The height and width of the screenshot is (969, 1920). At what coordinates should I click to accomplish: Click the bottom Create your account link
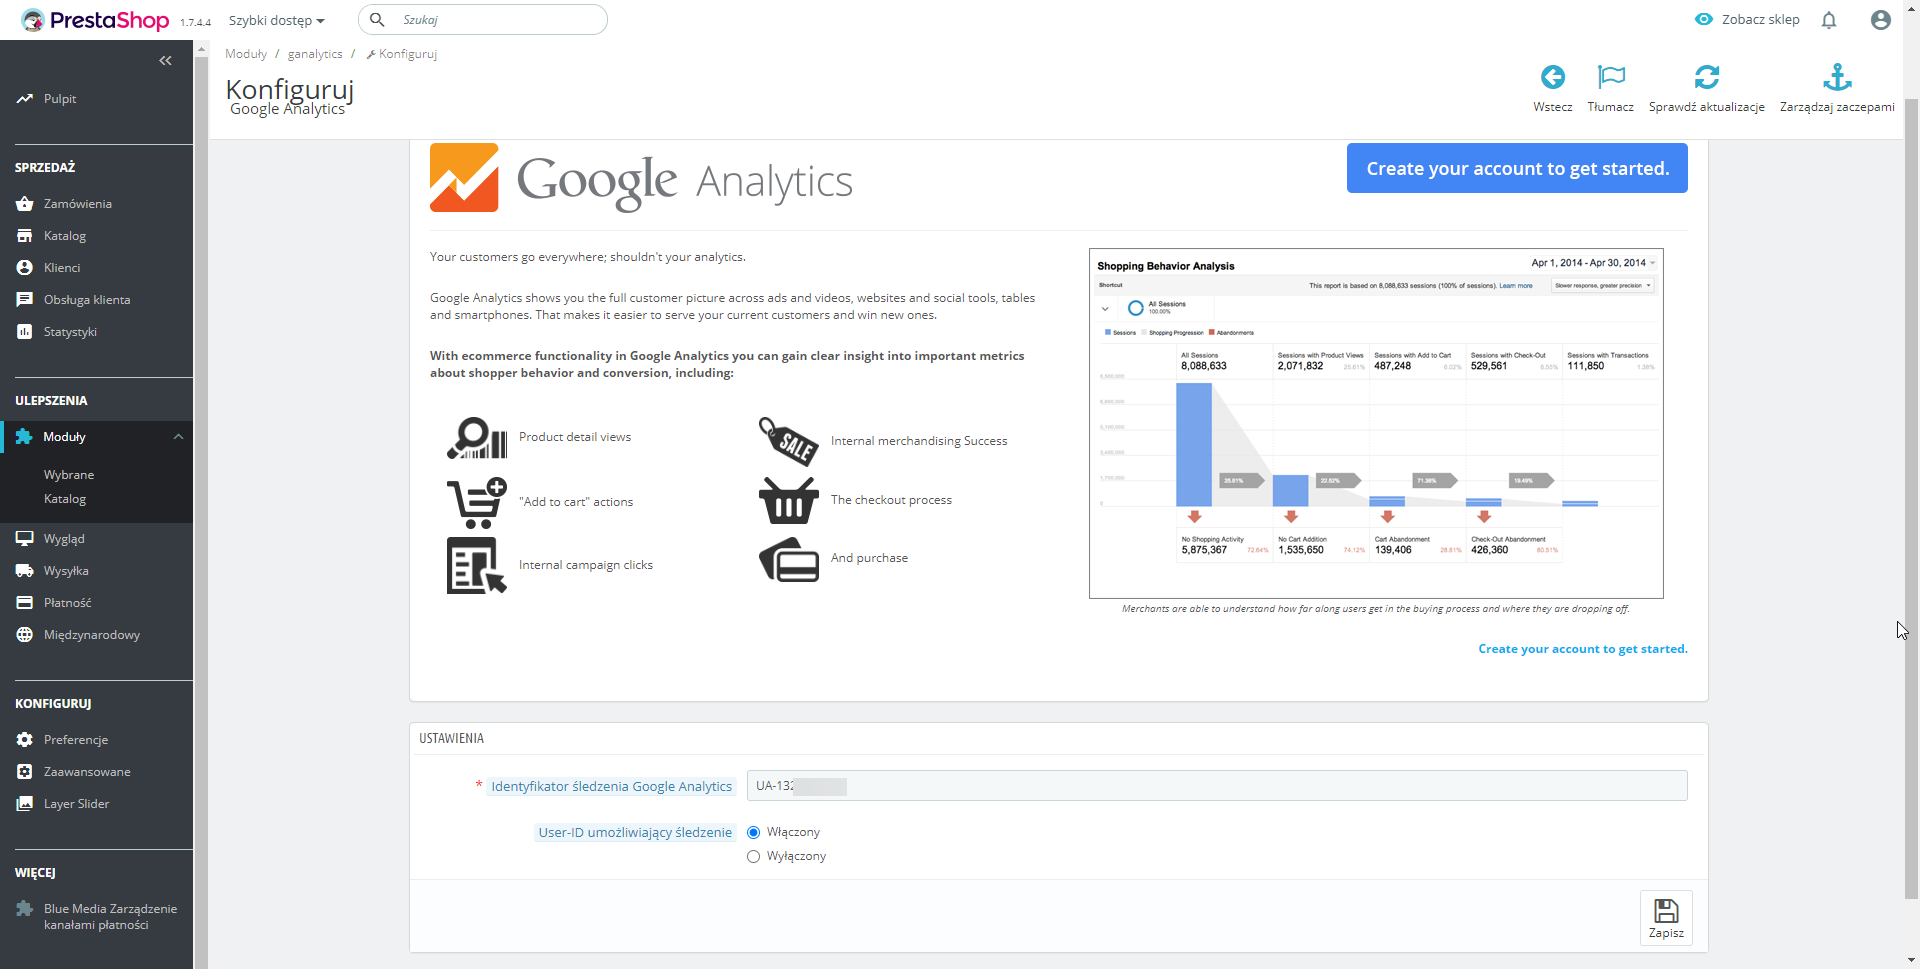1583,649
